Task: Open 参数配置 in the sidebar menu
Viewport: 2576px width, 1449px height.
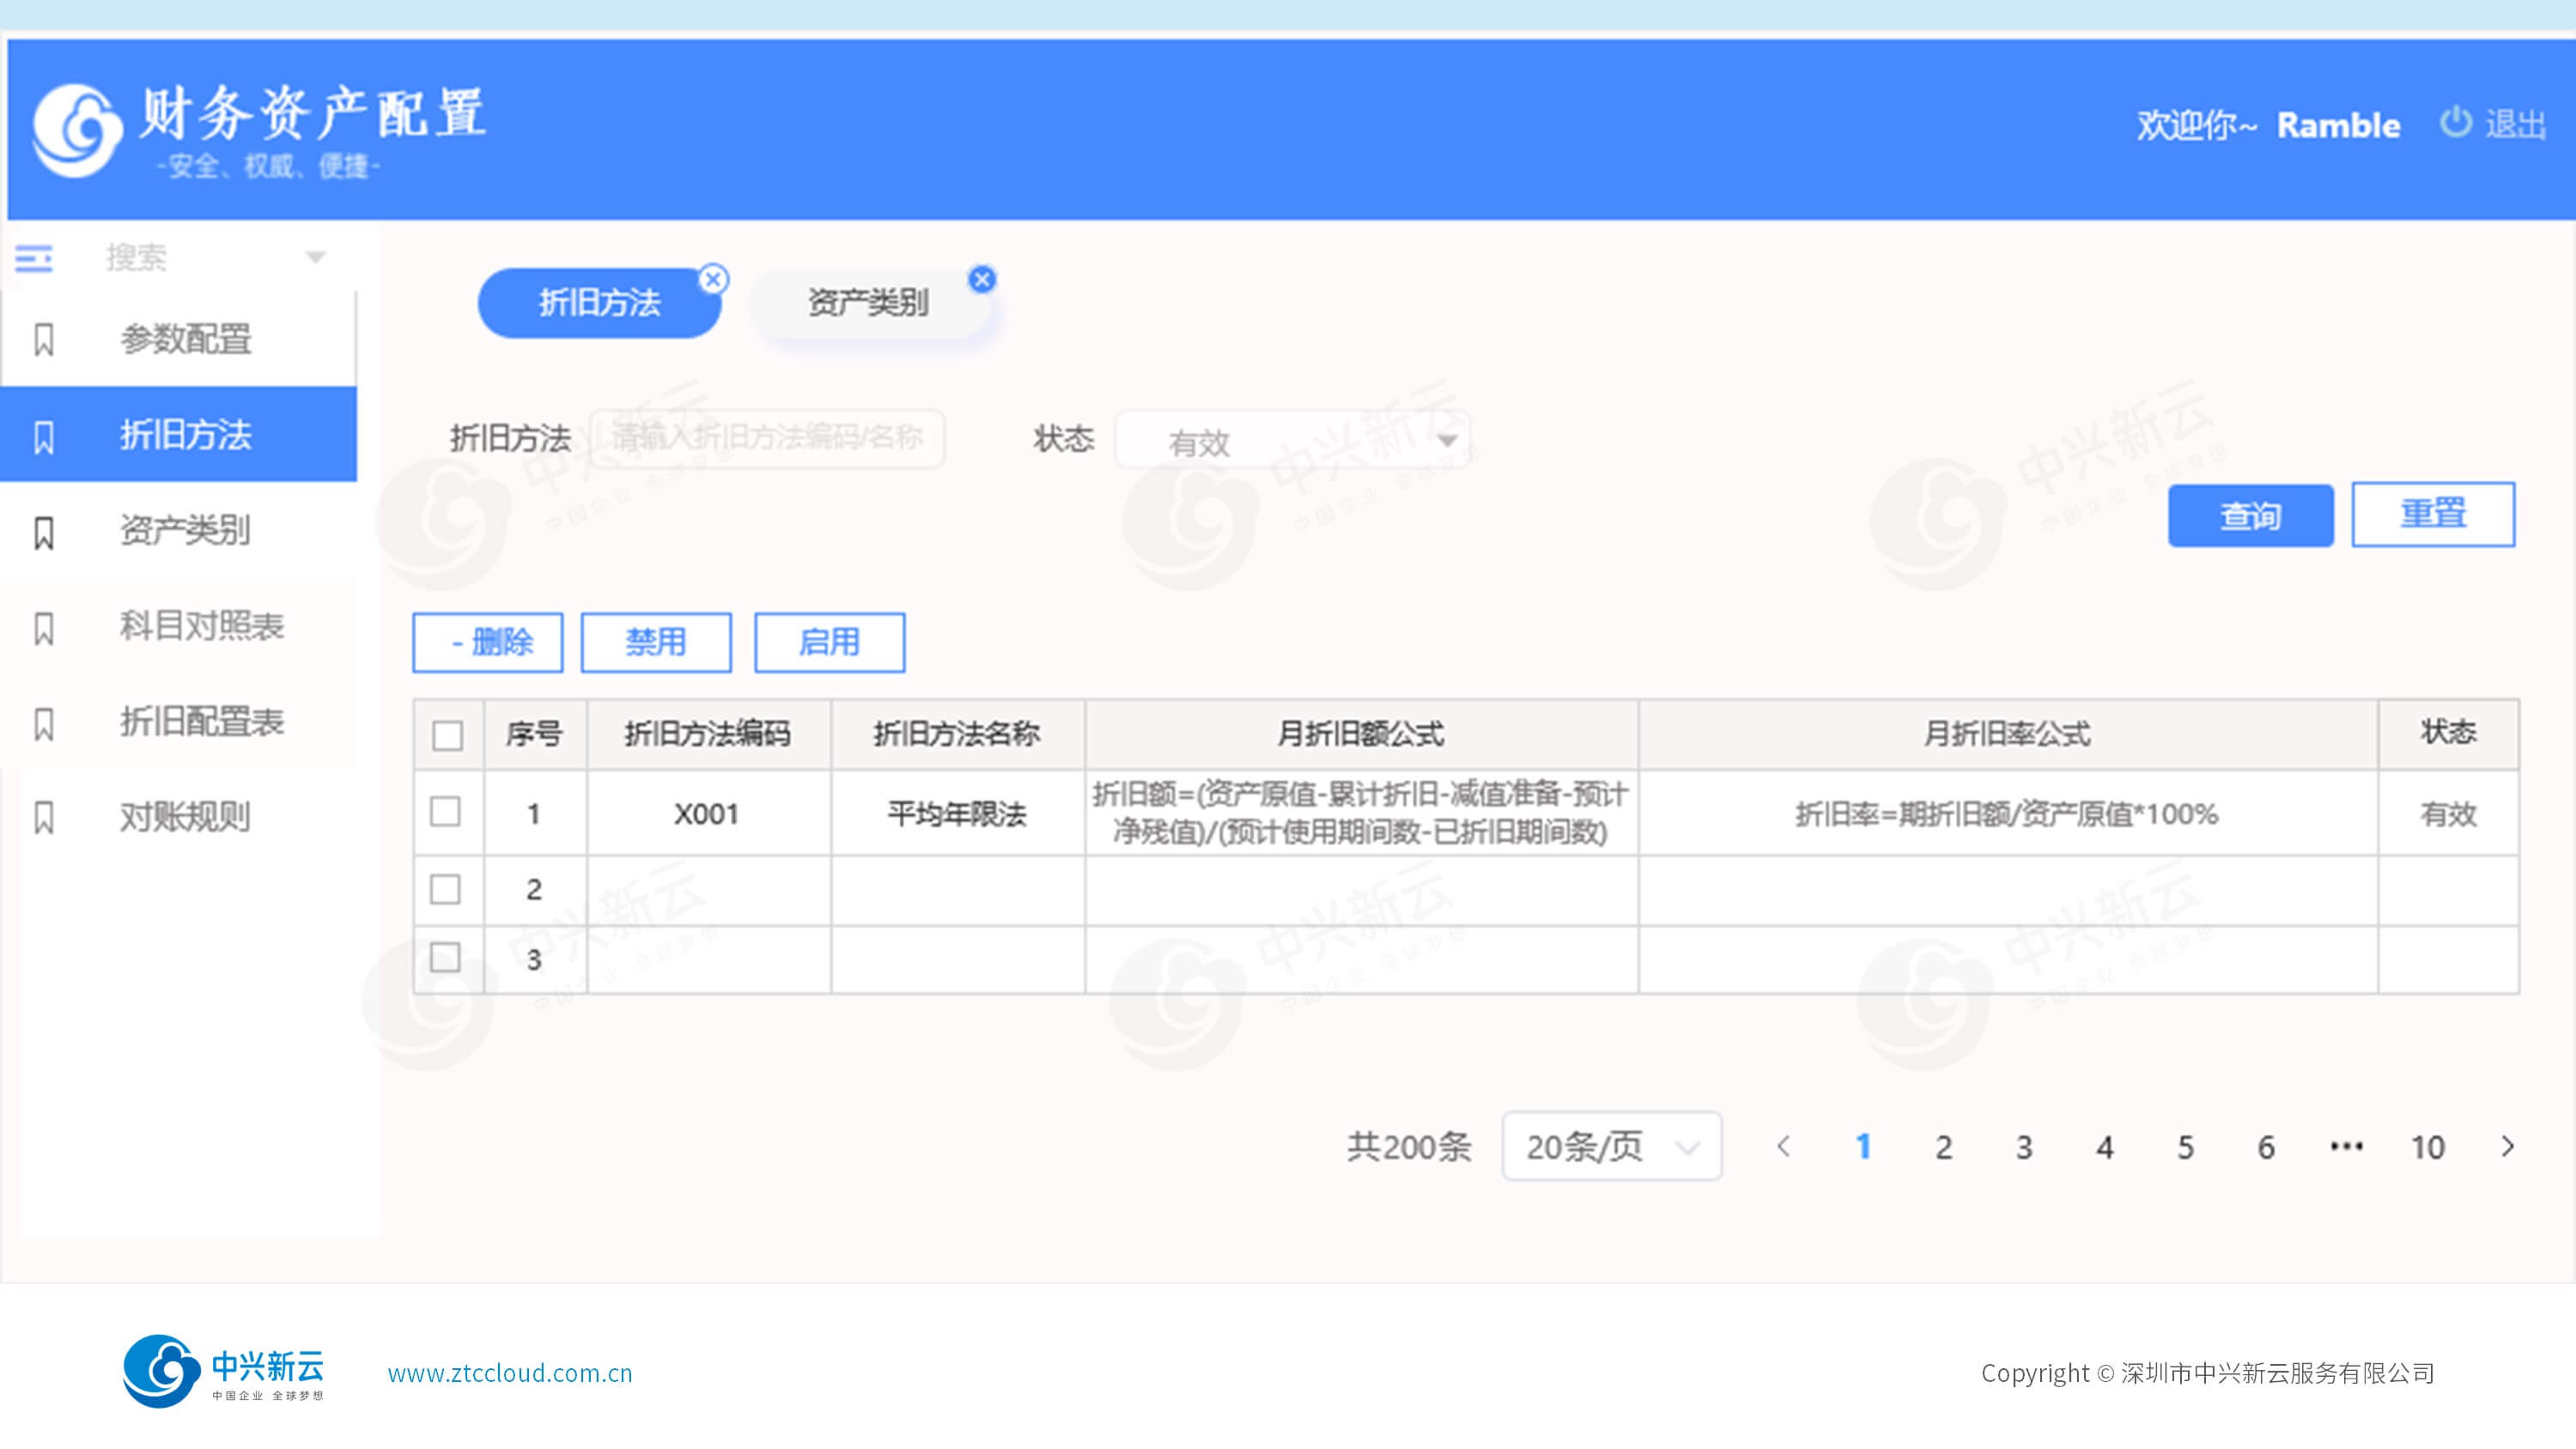Action: pos(178,339)
